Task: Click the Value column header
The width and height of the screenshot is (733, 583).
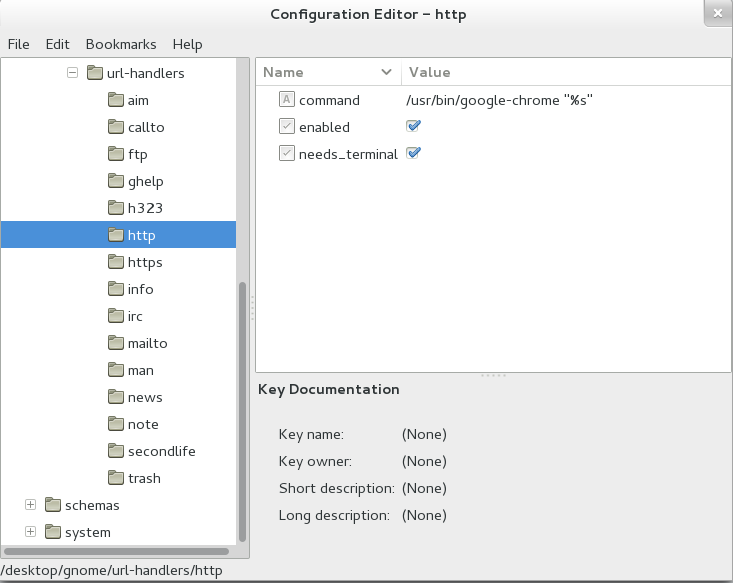Action: point(566,72)
